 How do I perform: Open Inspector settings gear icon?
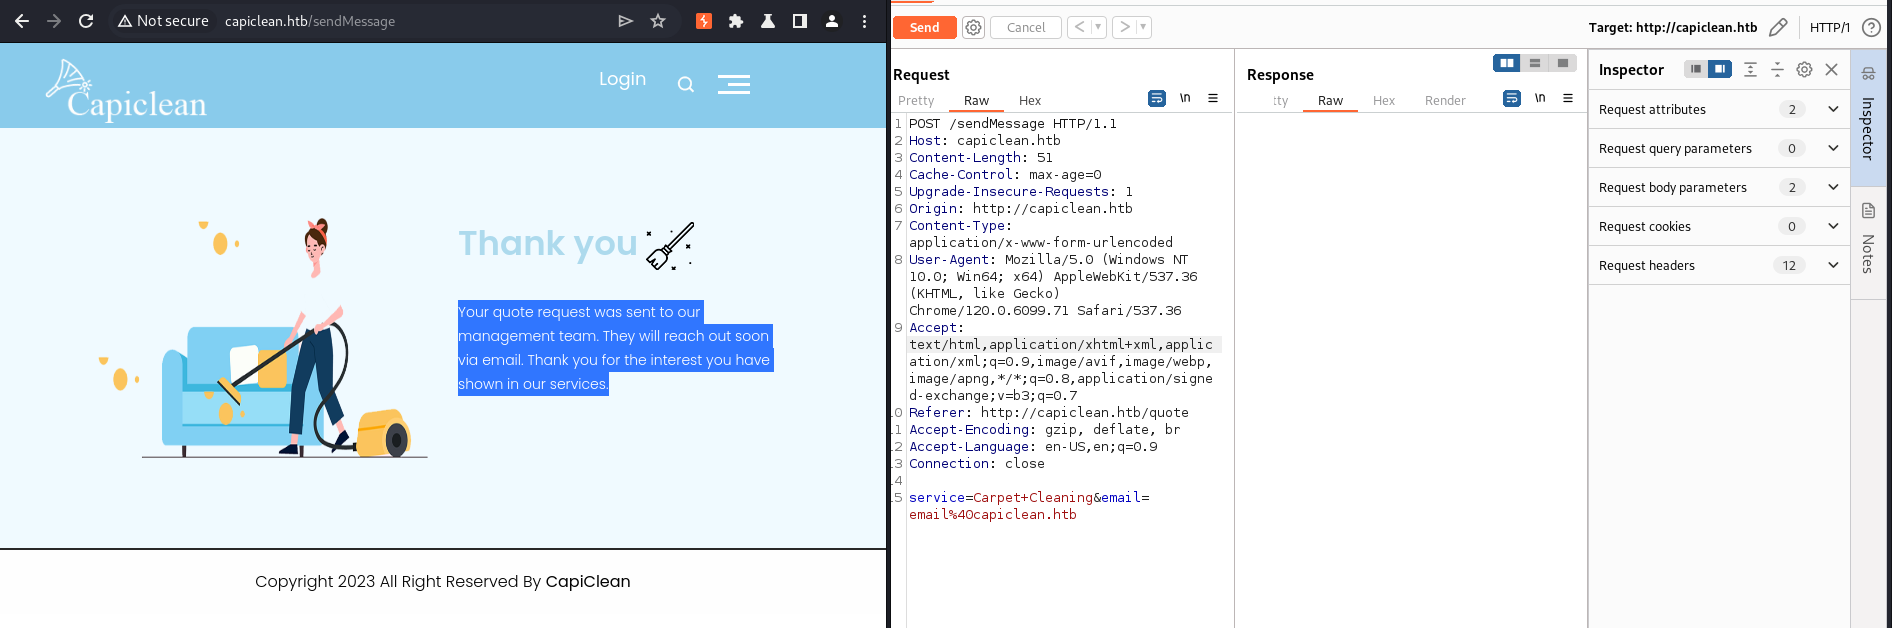[x=1804, y=70]
